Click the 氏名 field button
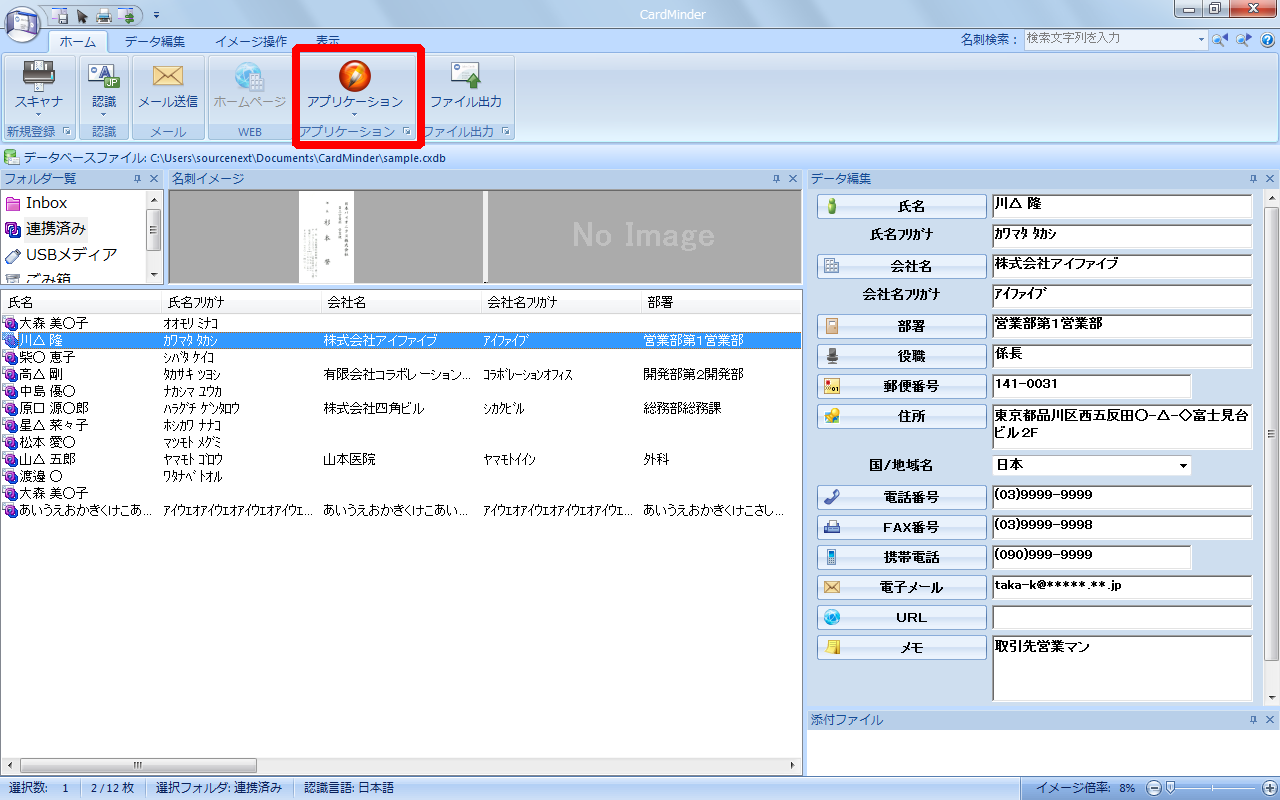 [x=902, y=206]
